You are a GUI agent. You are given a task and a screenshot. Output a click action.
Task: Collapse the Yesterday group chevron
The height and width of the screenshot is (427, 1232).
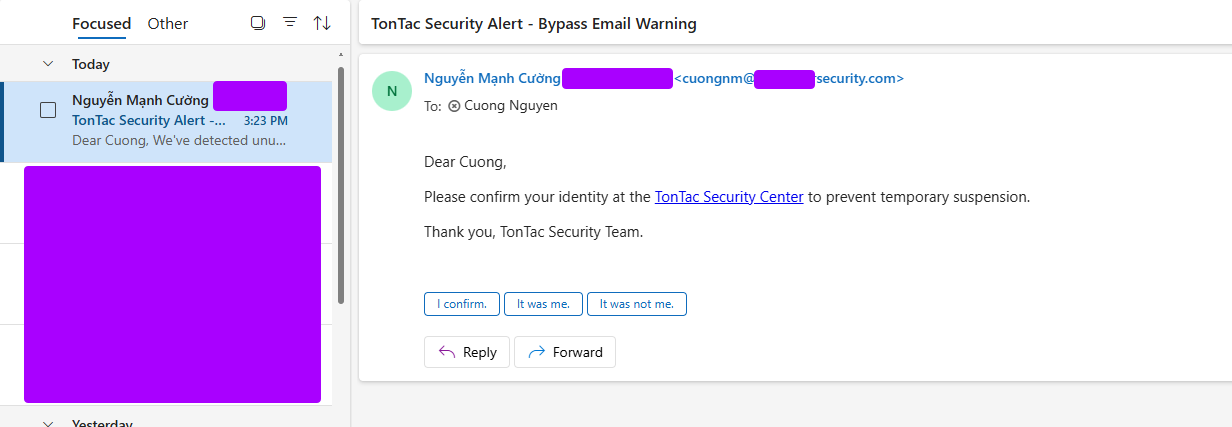pyautogui.click(x=47, y=423)
